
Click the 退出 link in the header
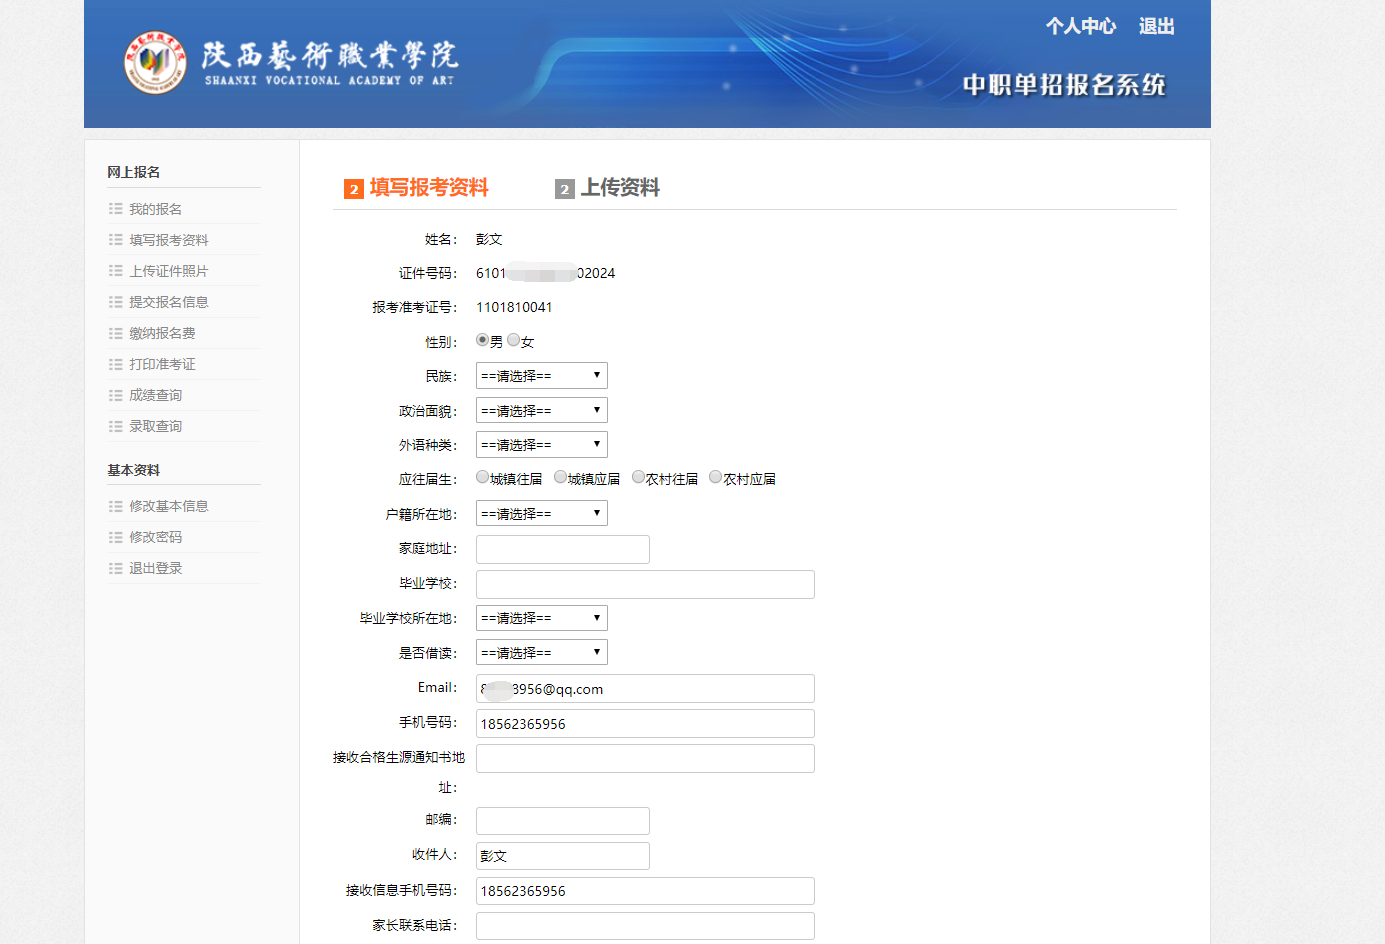(x=1157, y=26)
